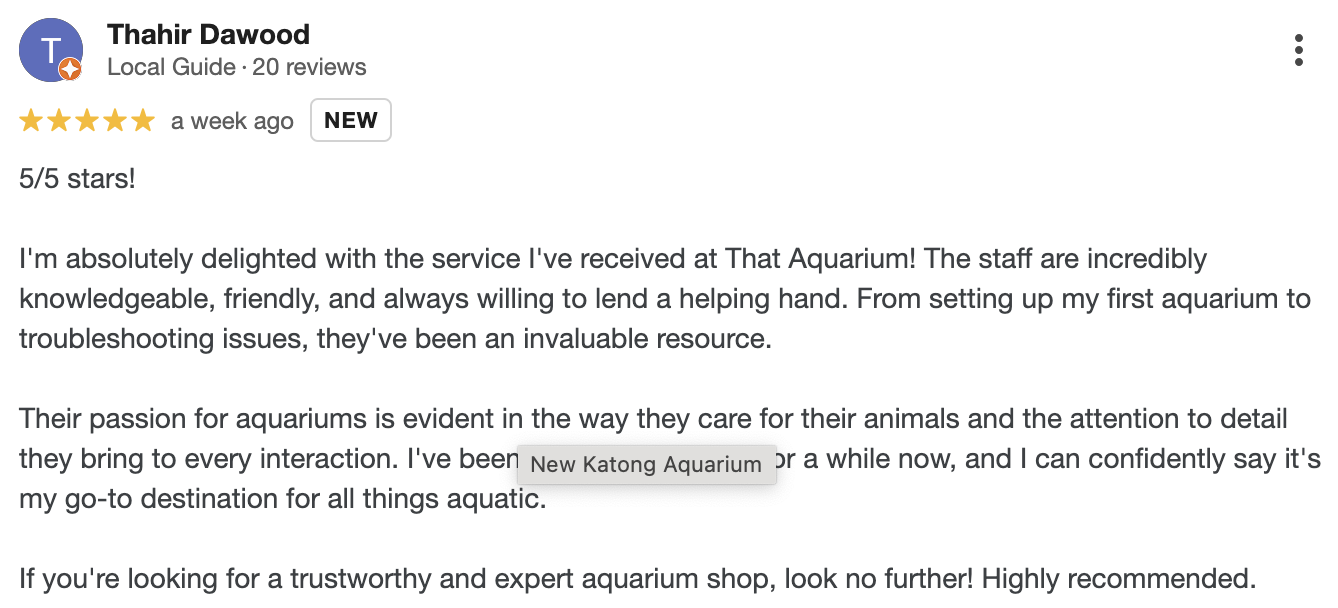Click the third yellow rating star
Screen dimensions: 1338x608
(x=87, y=121)
